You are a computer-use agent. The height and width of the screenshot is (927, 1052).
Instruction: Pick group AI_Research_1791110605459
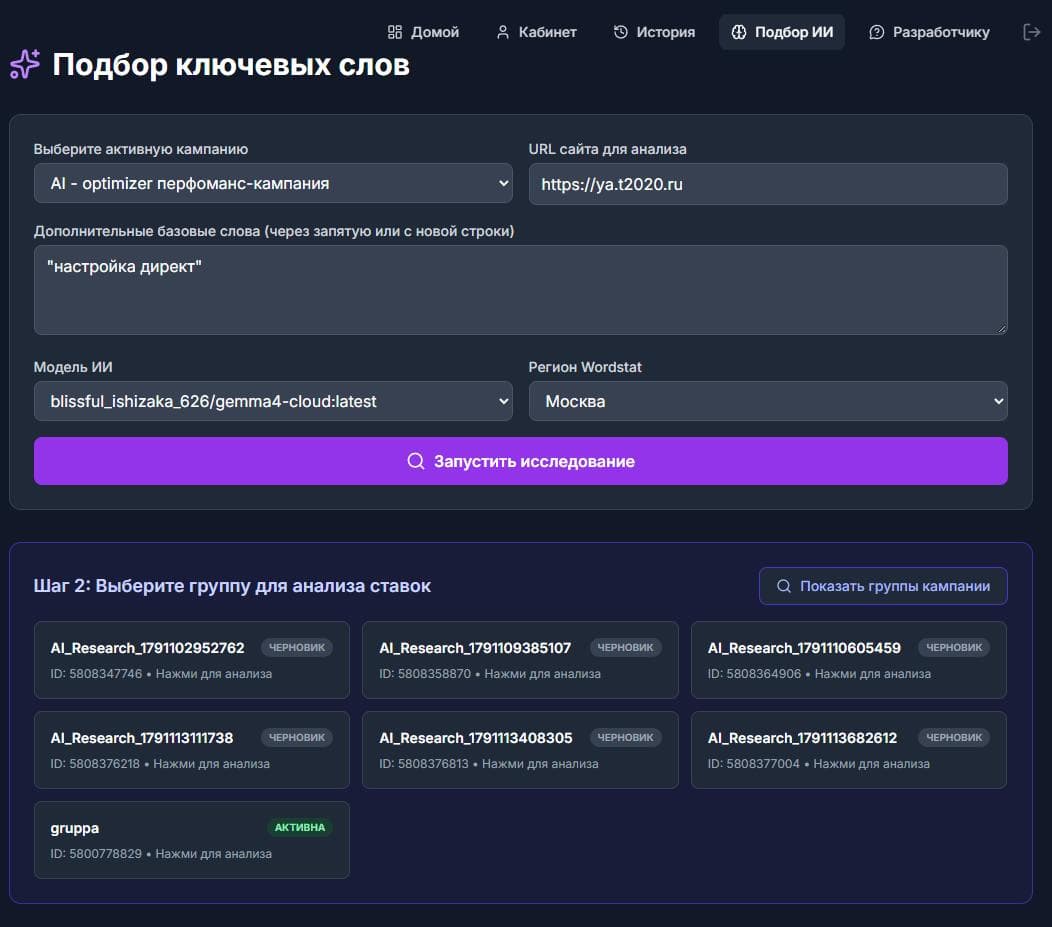point(849,660)
